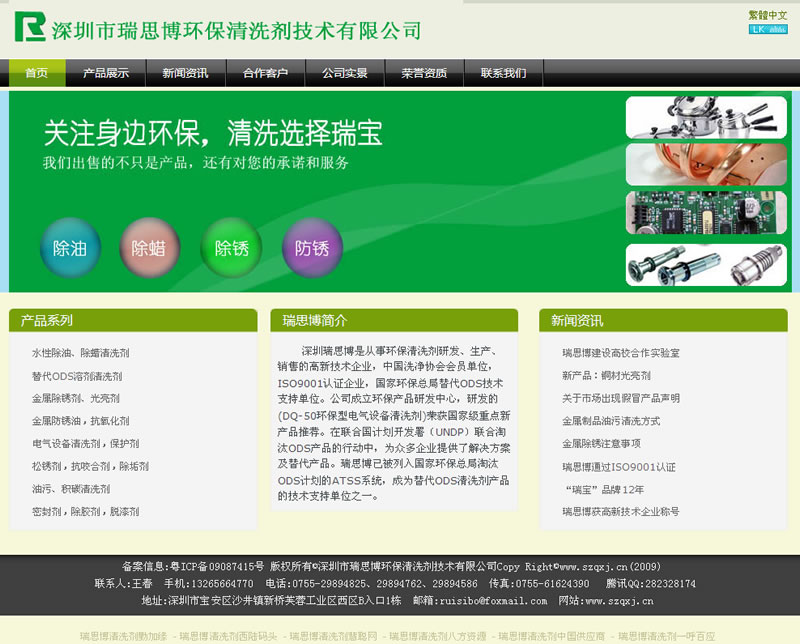Open footer link 瑞思博清洗剂勤加缘
The image size is (800, 644).
[123, 636]
